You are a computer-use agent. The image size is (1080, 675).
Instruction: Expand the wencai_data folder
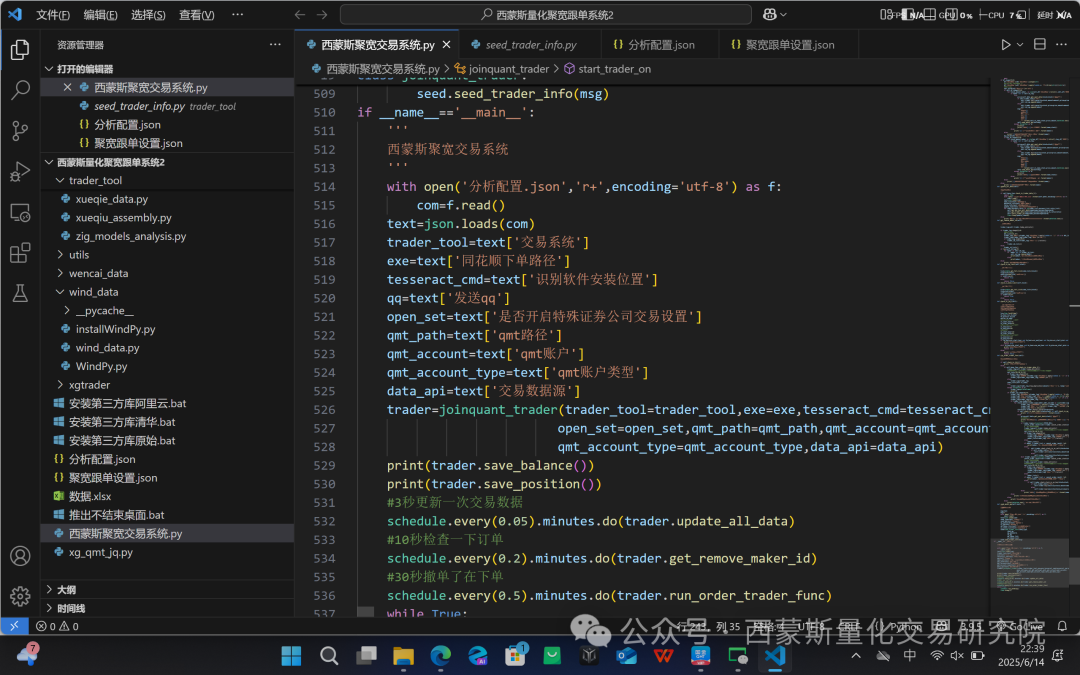pos(61,273)
